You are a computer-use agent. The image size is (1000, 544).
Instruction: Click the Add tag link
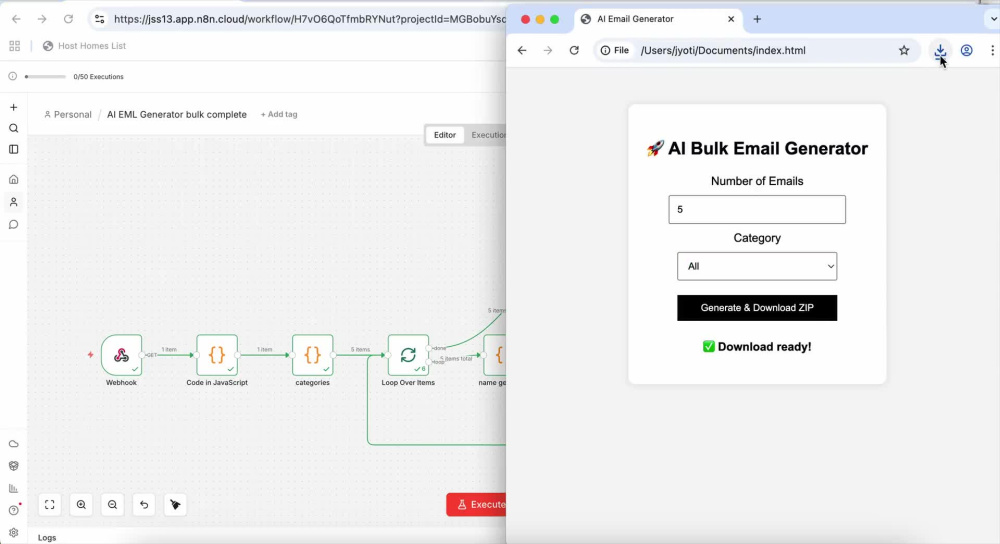click(x=279, y=114)
